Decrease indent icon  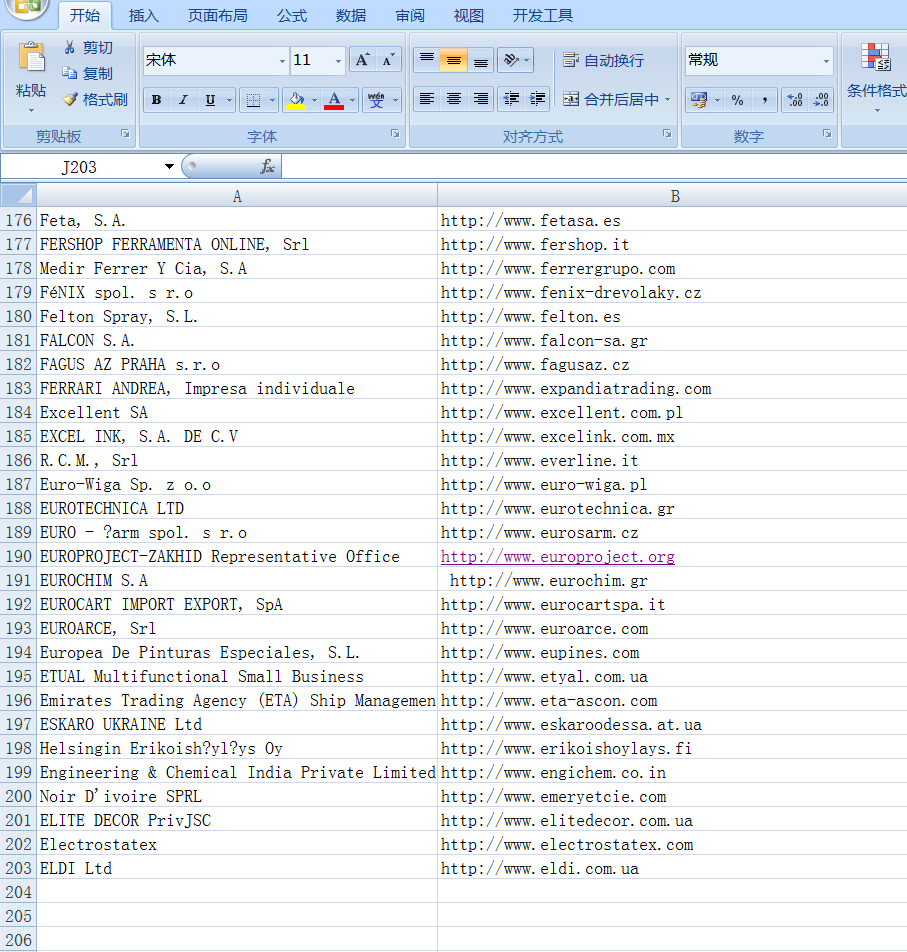point(511,98)
